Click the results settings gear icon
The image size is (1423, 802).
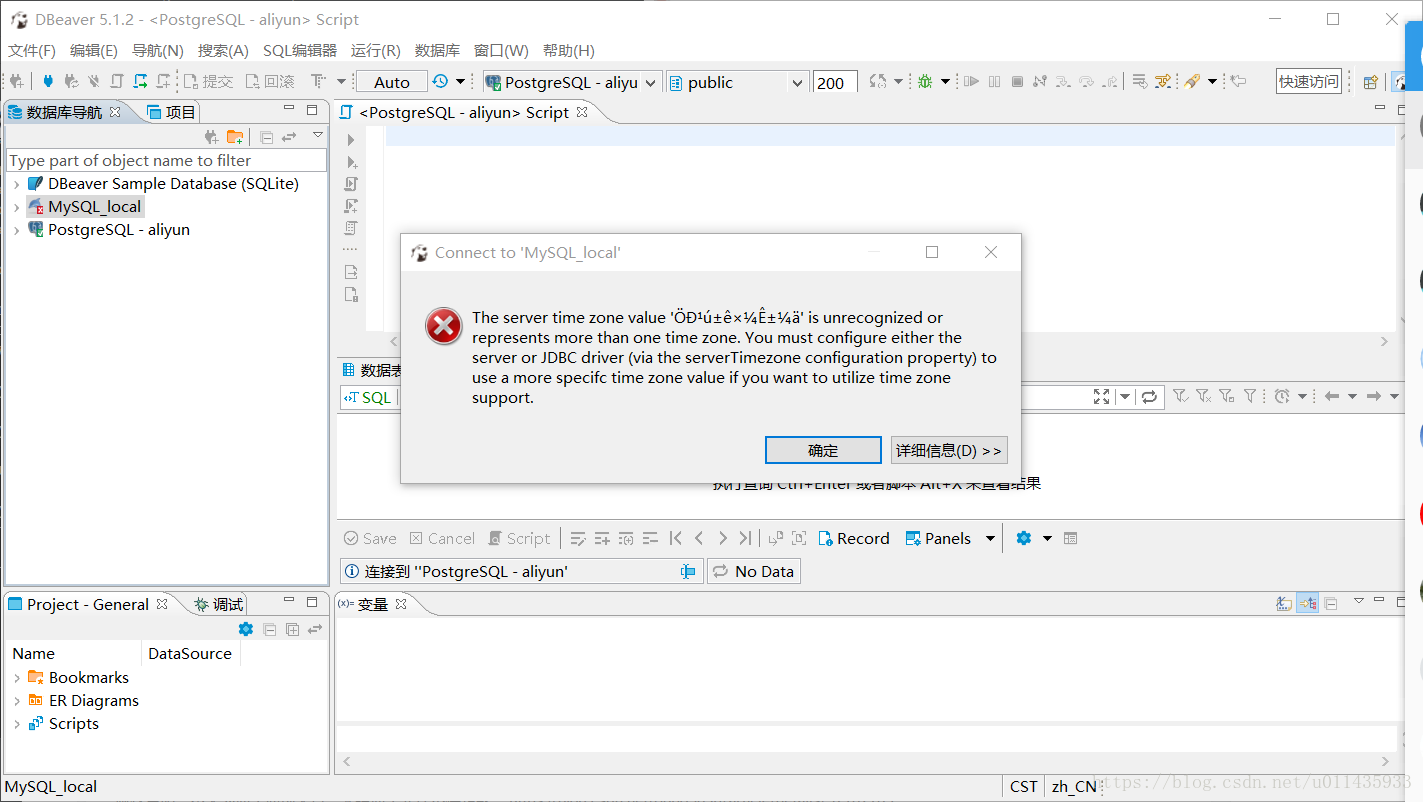(x=1023, y=538)
